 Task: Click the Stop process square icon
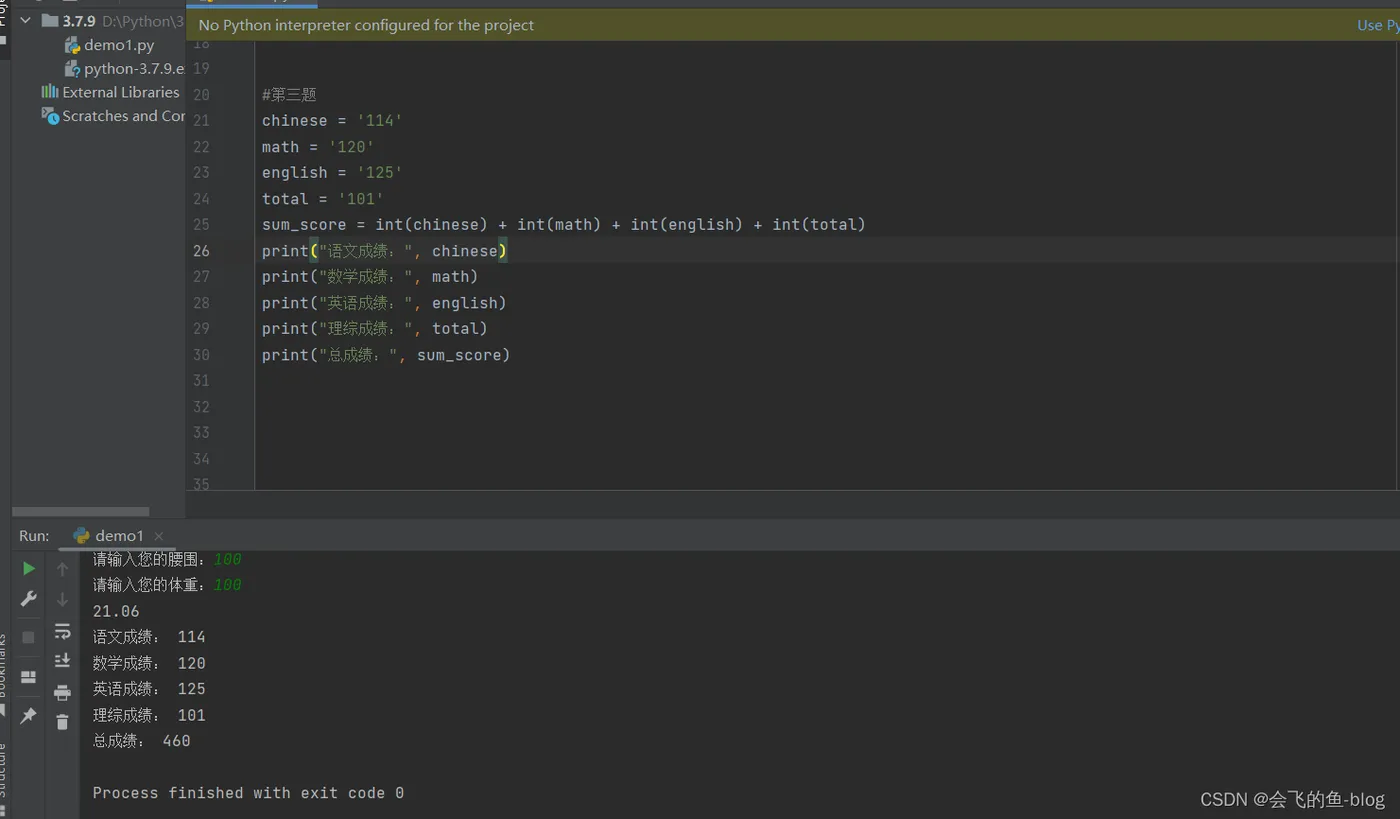point(29,637)
